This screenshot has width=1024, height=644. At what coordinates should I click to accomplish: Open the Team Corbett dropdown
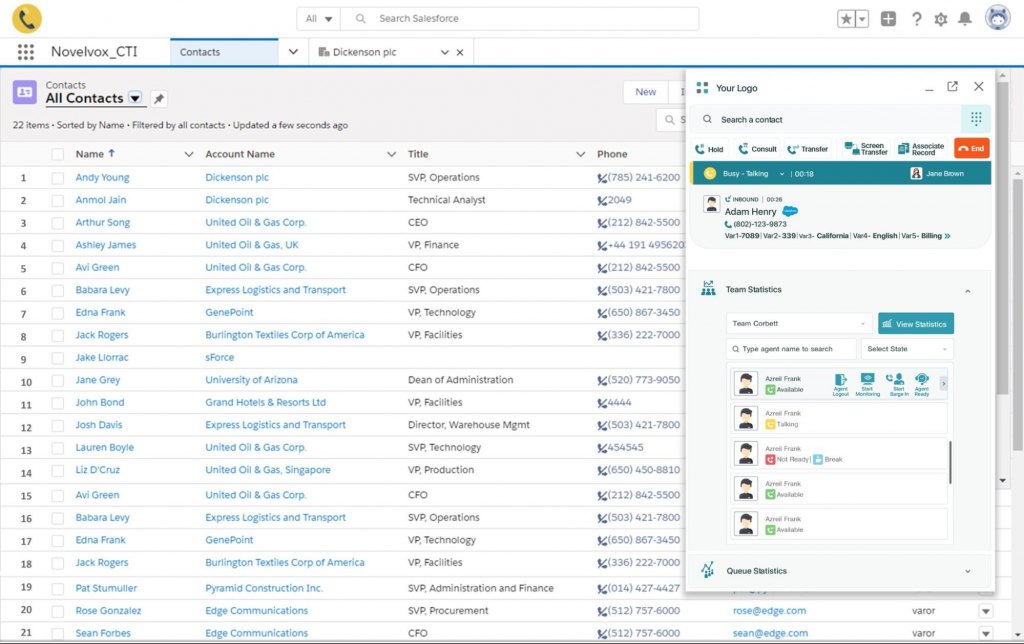coord(799,323)
